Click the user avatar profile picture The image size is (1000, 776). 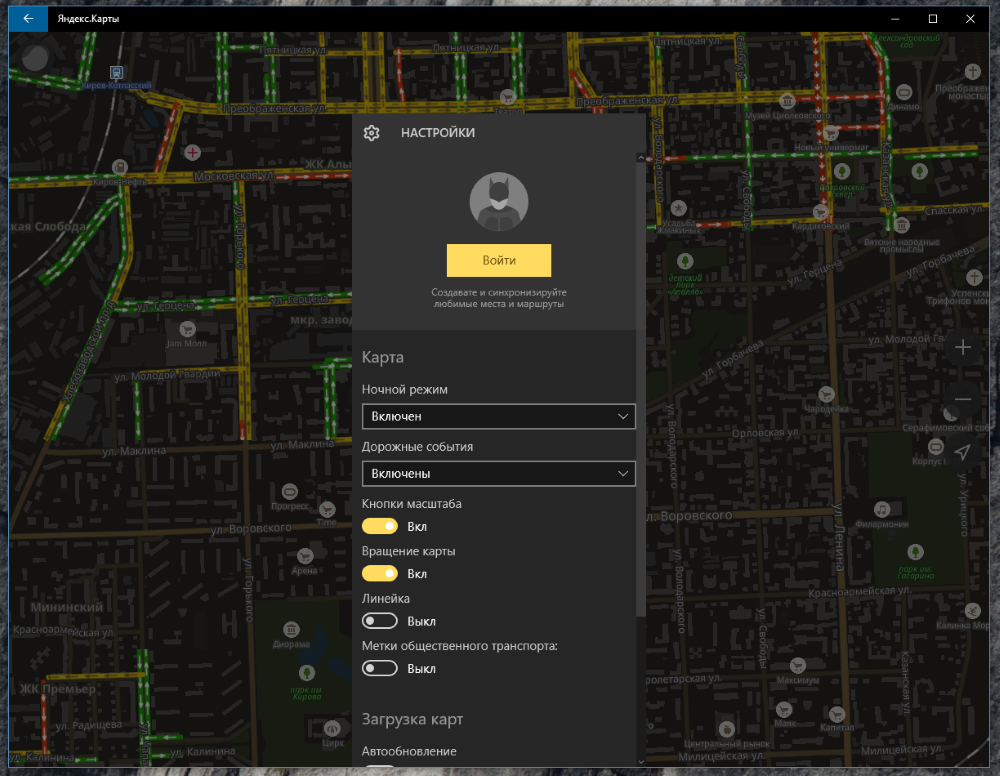pos(498,202)
